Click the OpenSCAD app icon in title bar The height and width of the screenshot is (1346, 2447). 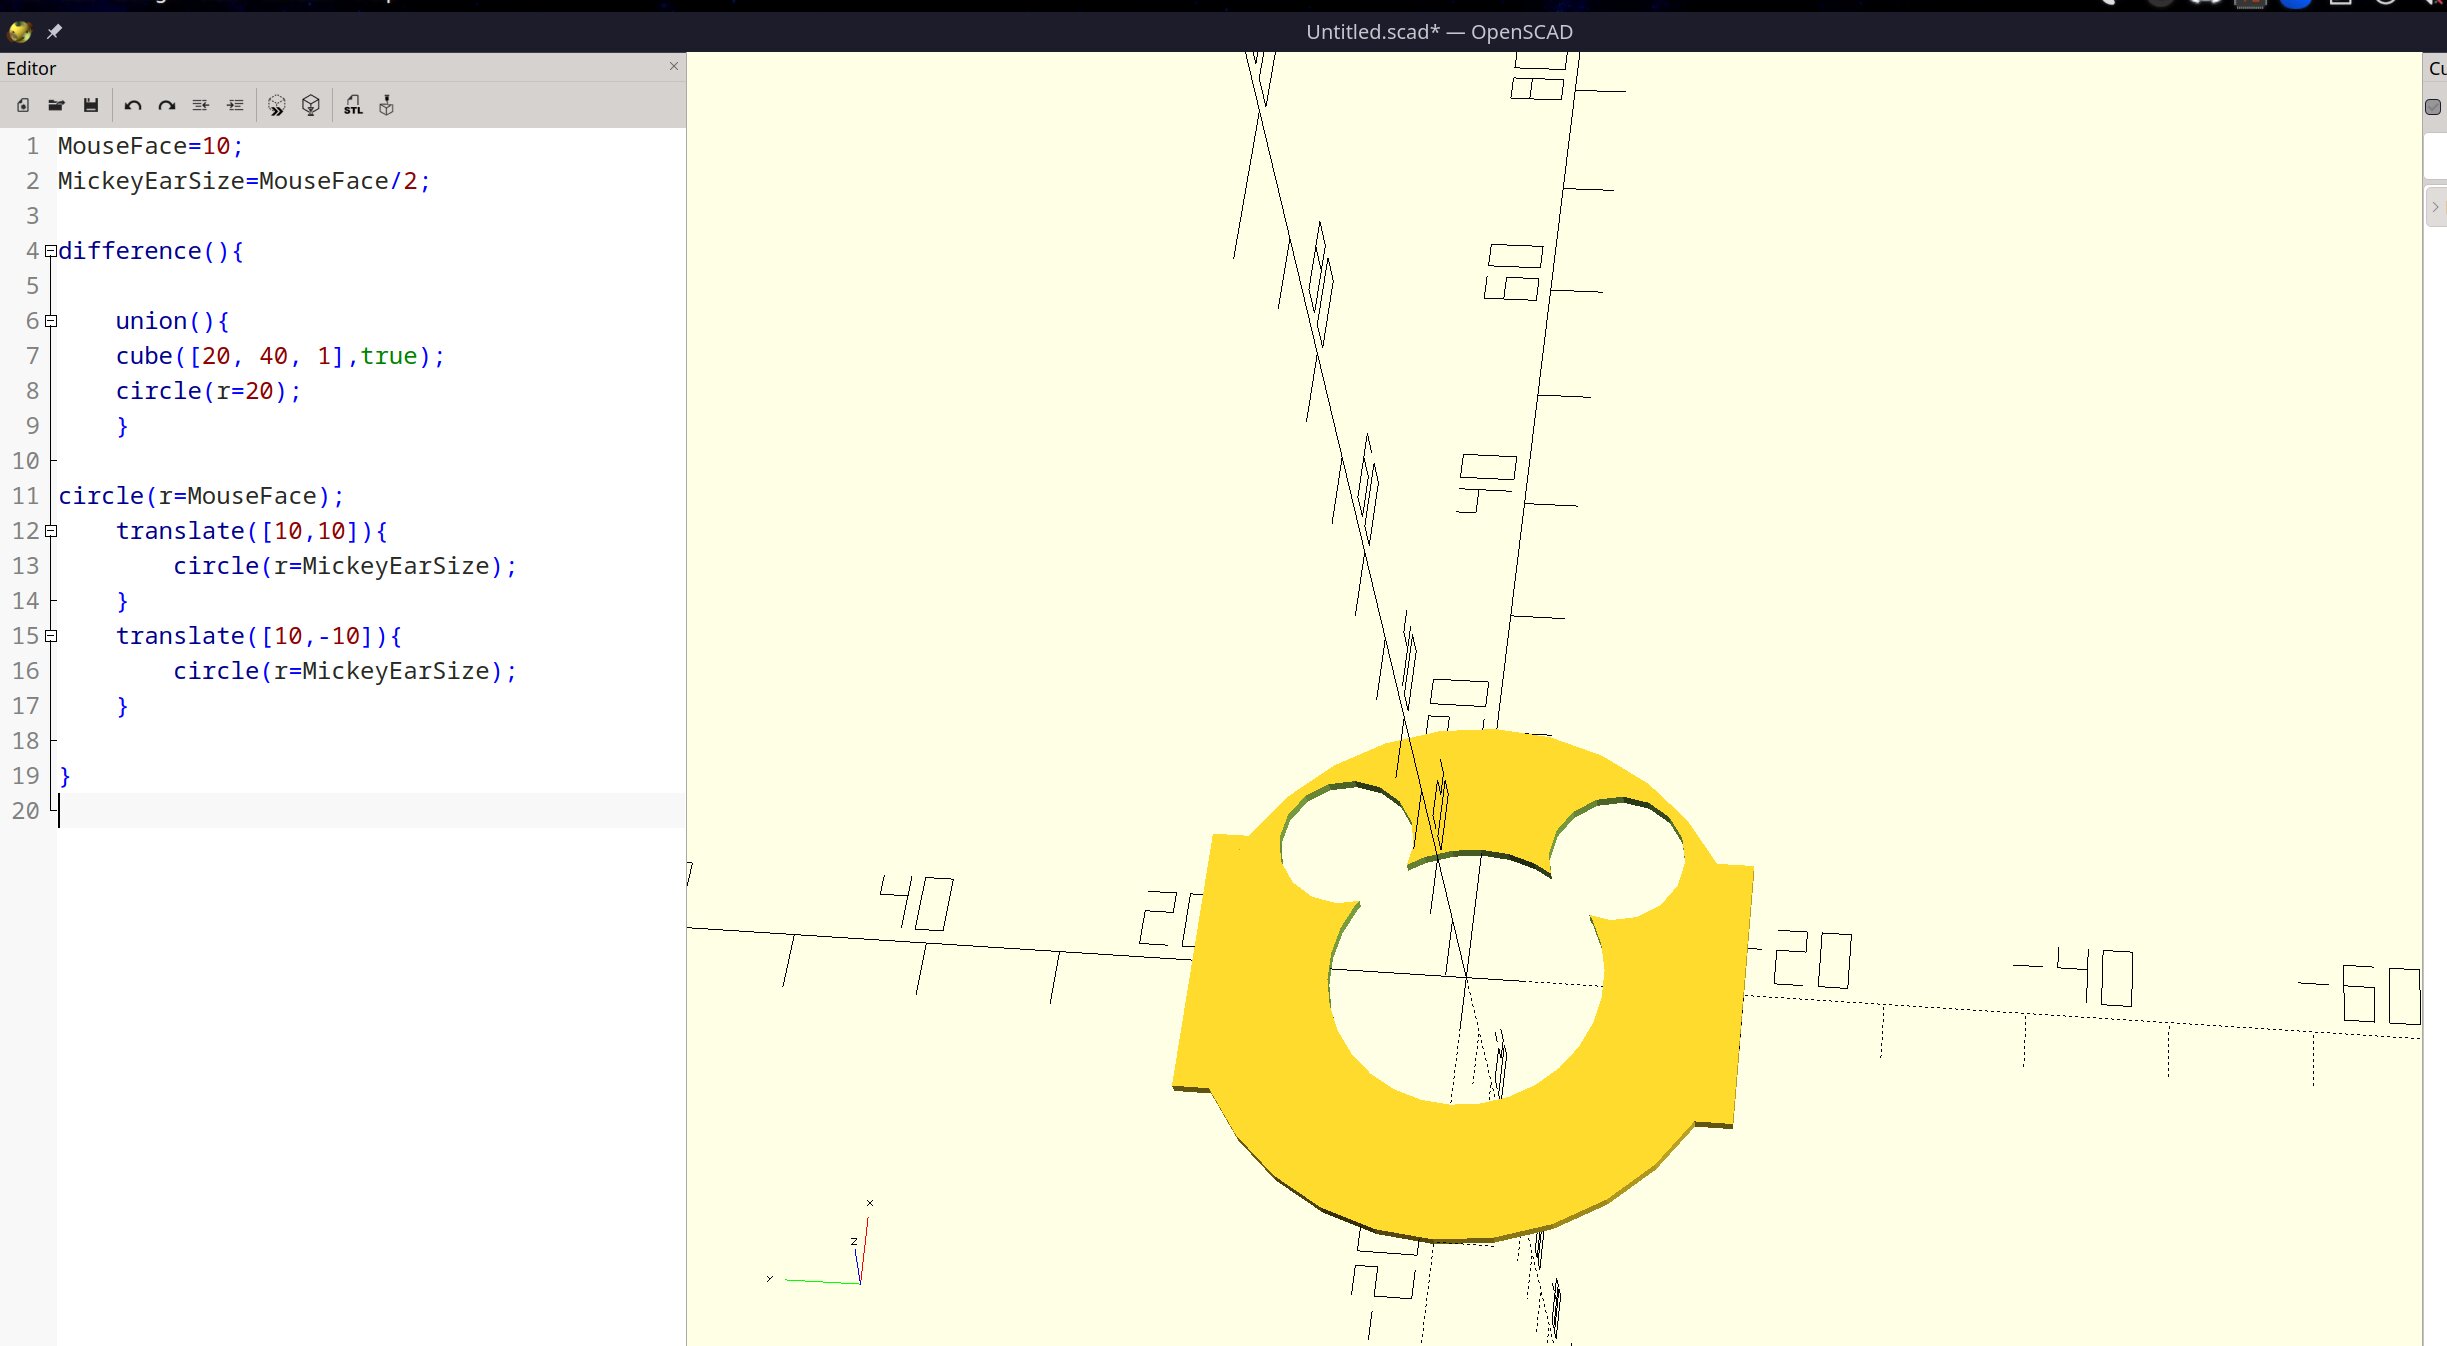point(20,32)
